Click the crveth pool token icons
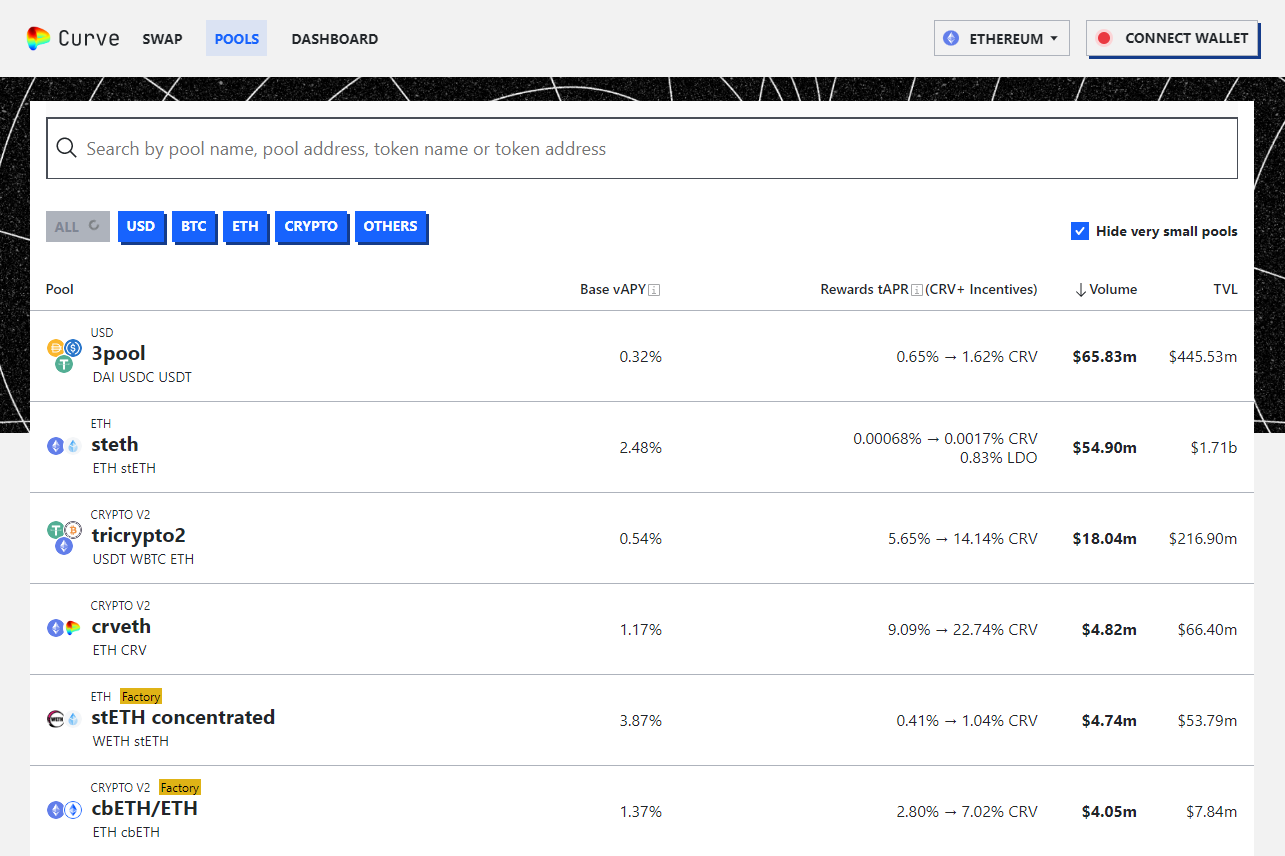This screenshot has height=856, width=1285. click(64, 628)
